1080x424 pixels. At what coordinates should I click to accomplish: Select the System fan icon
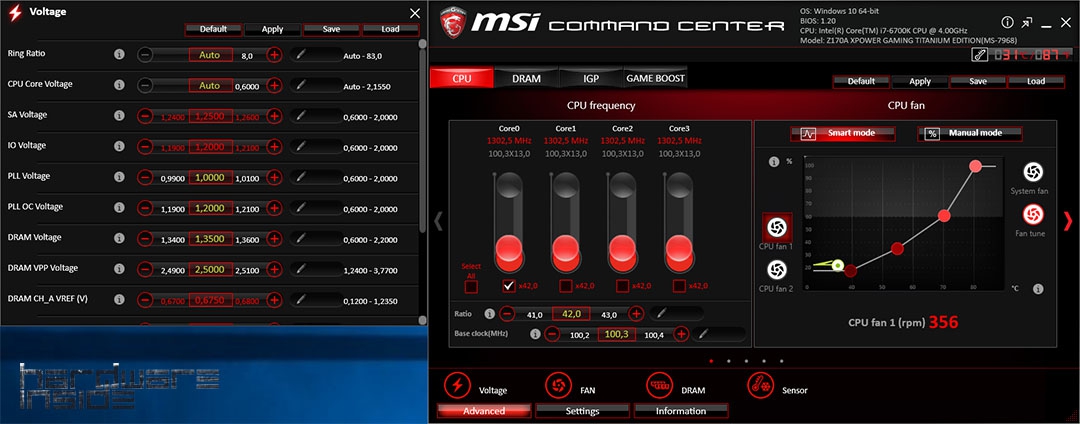[1032, 172]
